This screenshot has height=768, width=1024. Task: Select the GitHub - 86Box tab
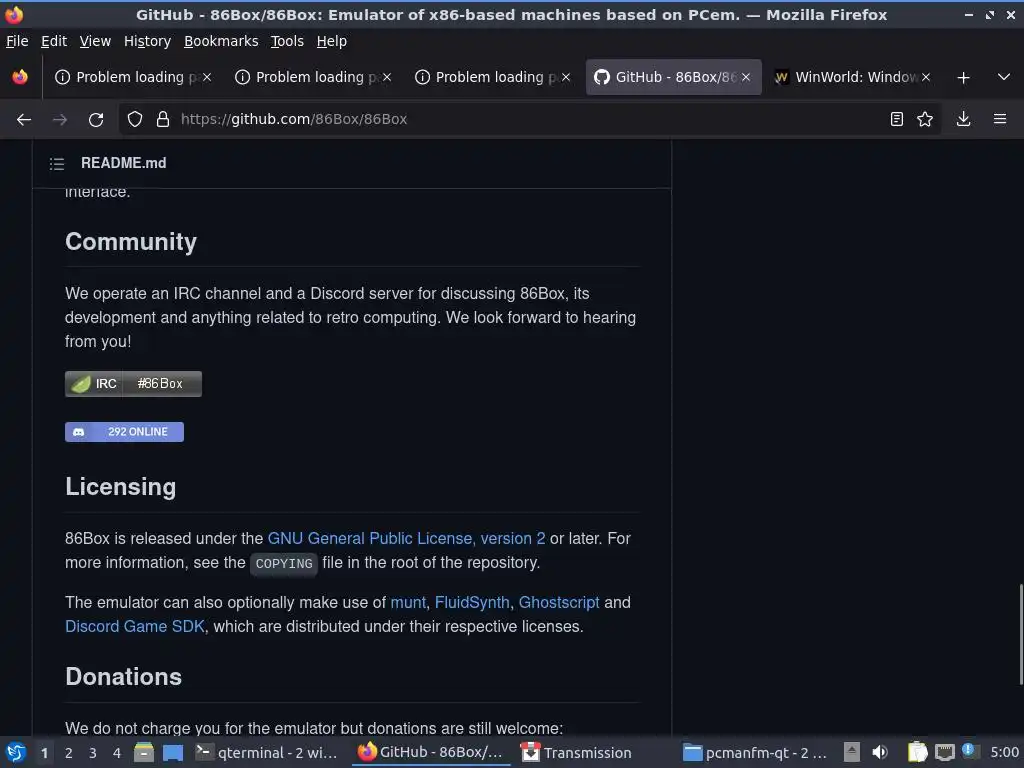point(673,77)
